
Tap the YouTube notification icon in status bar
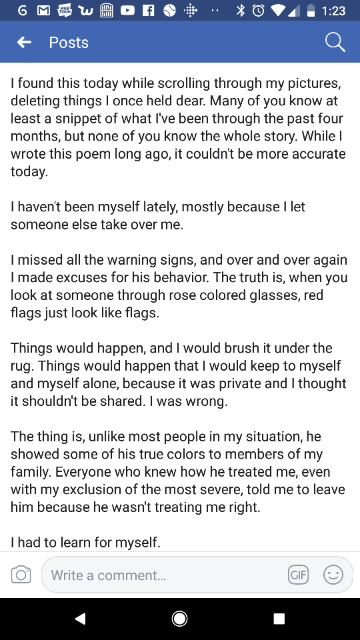[x=127, y=11]
